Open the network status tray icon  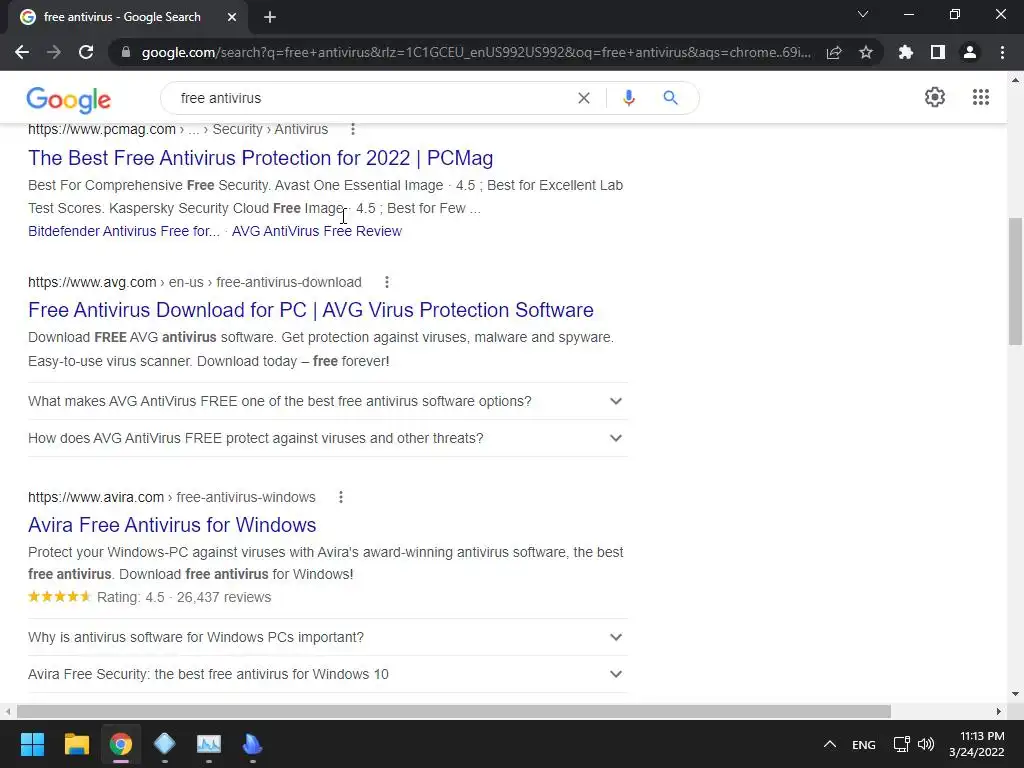(x=901, y=744)
